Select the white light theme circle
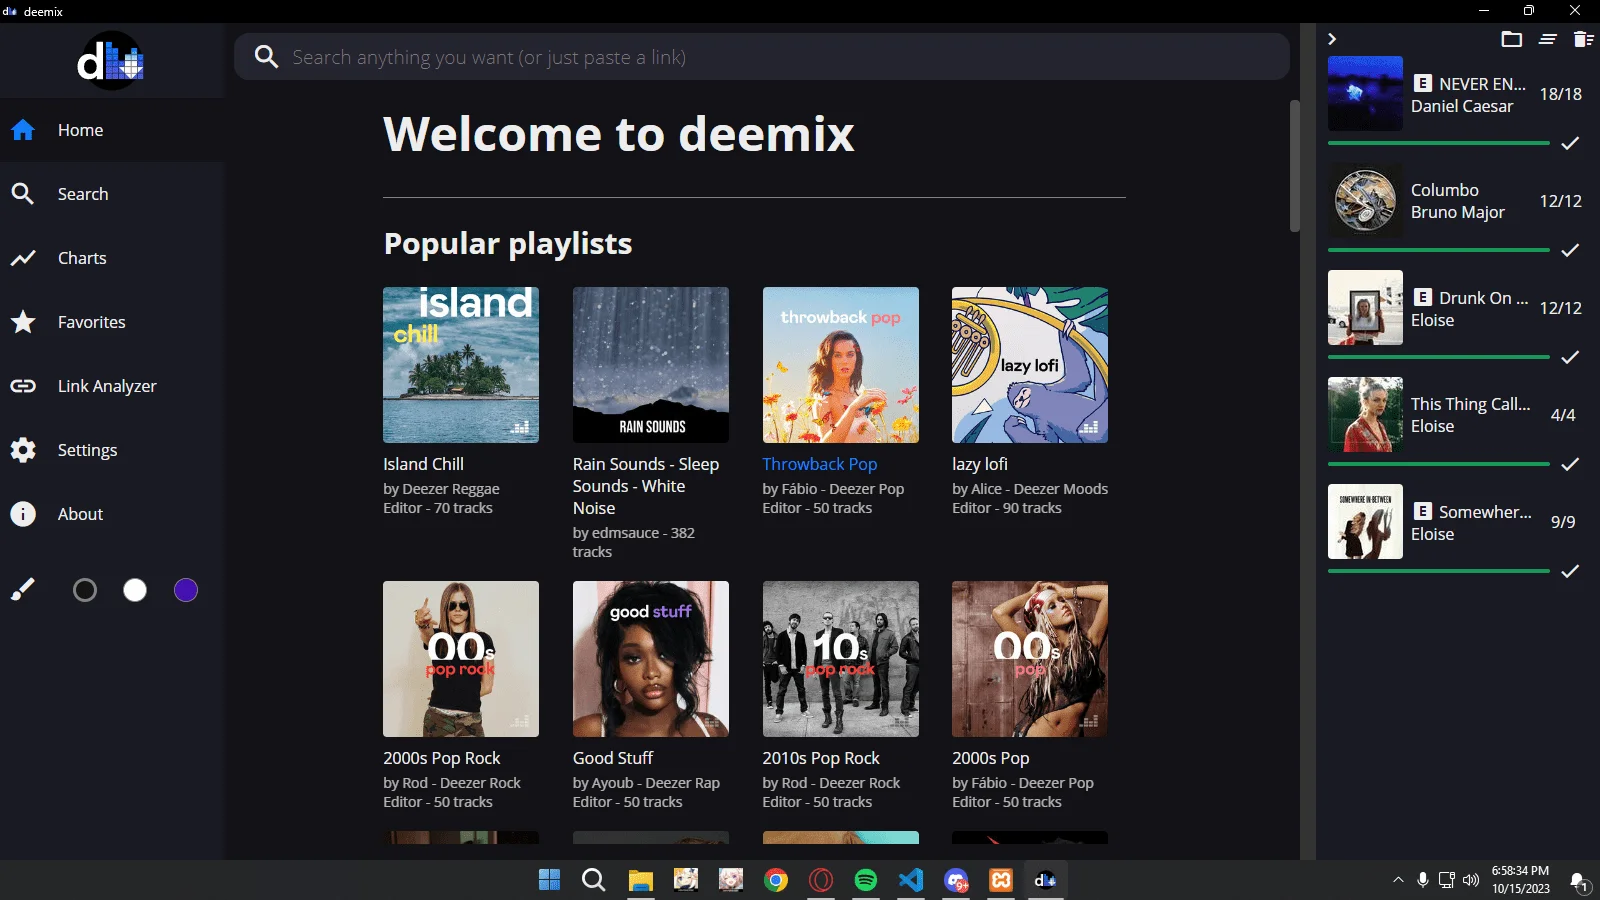1600x900 pixels. pos(135,590)
